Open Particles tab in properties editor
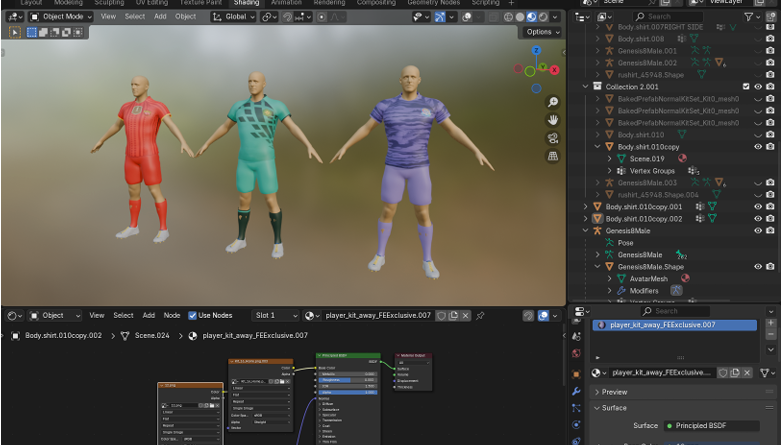The height and width of the screenshot is (445, 781). 576,408
